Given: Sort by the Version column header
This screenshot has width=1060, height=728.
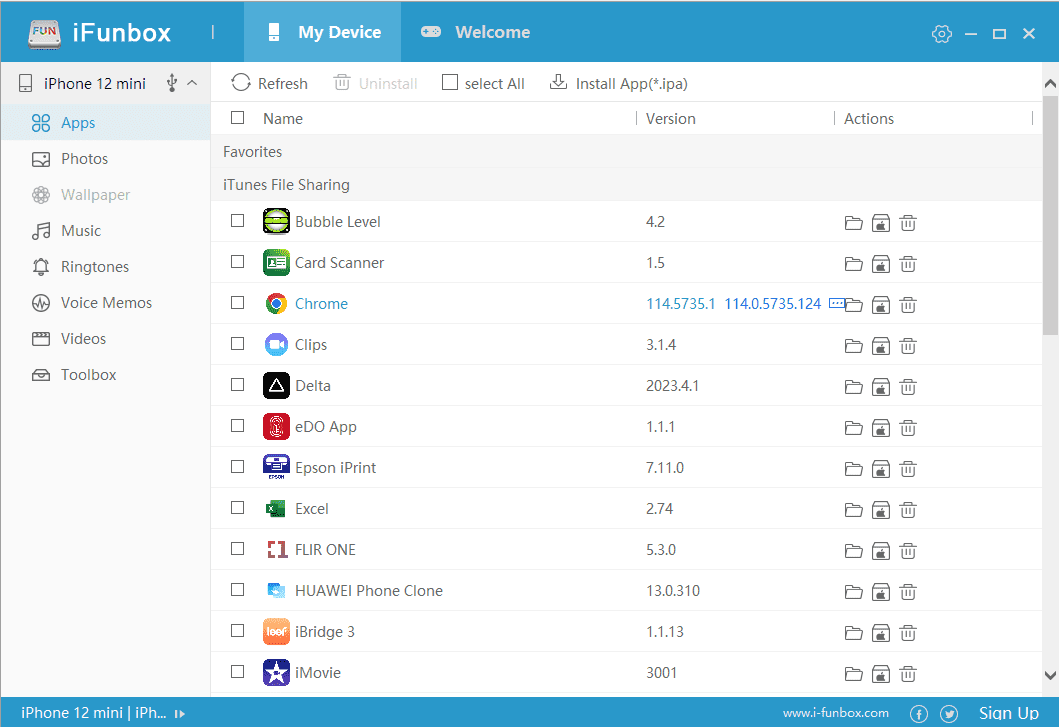Looking at the screenshot, I should (x=671, y=118).
